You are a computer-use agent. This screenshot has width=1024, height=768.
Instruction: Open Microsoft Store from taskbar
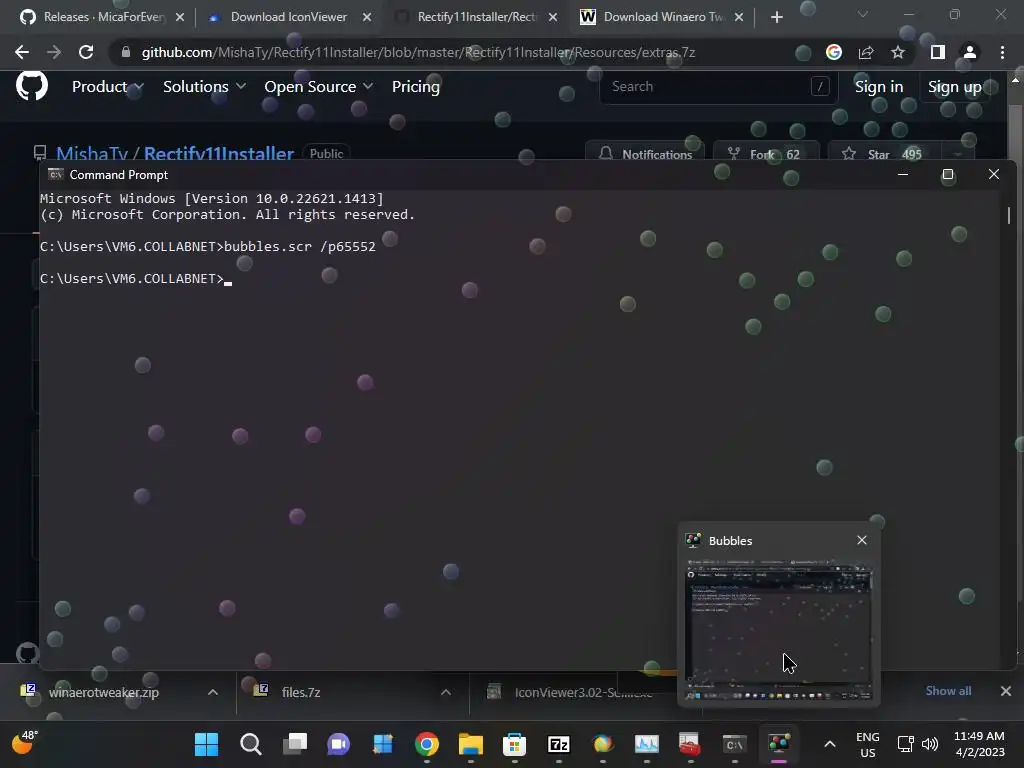[515, 744]
